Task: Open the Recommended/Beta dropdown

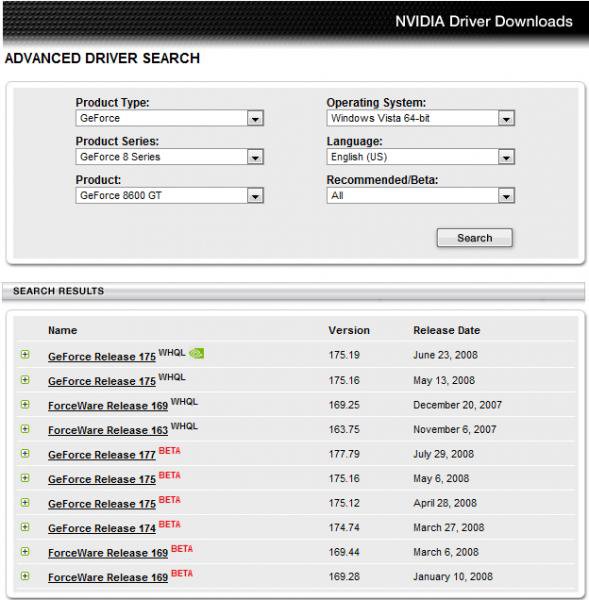Action: click(x=421, y=196)
